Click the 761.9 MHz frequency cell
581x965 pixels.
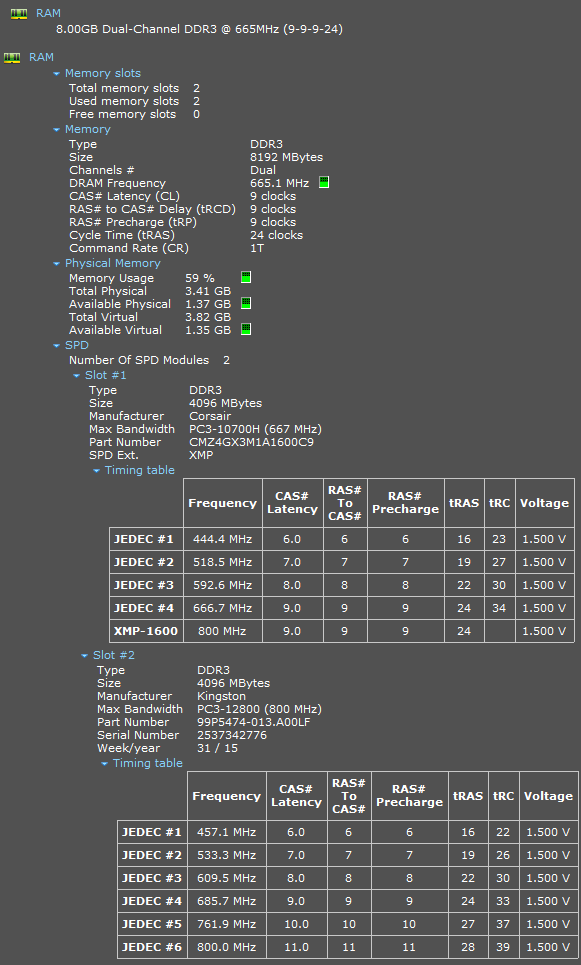(226, 924)
